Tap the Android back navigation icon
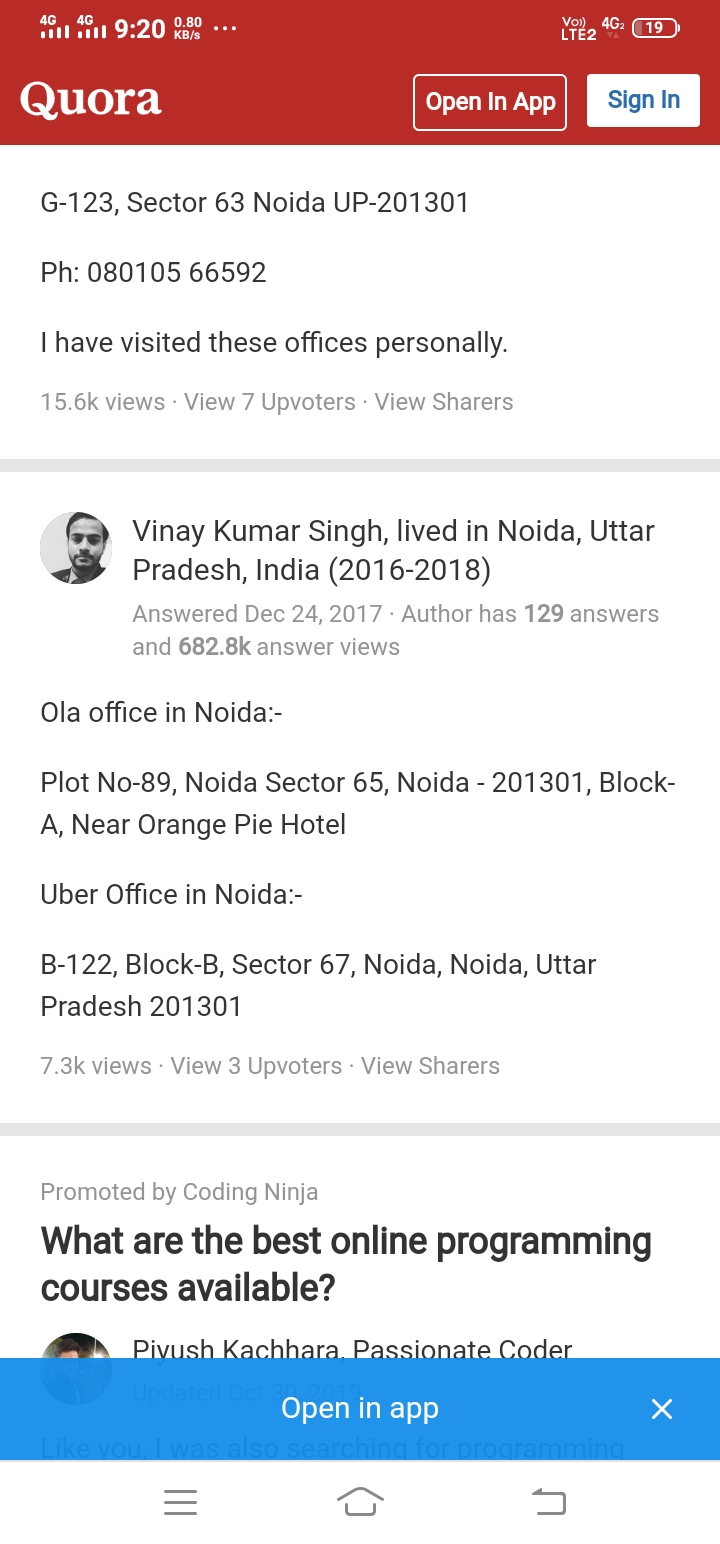The width and height of the screenshot is (720, 1544). 548,1502
